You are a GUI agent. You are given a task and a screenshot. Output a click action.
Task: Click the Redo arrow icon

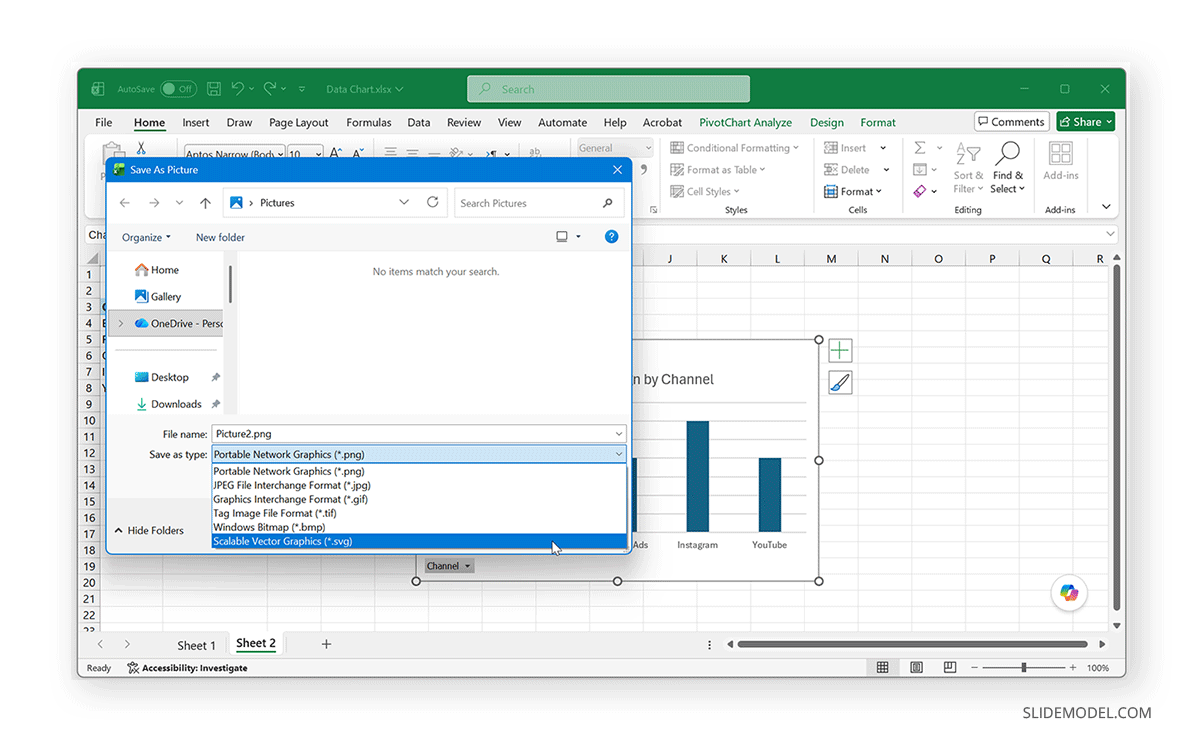270,89
